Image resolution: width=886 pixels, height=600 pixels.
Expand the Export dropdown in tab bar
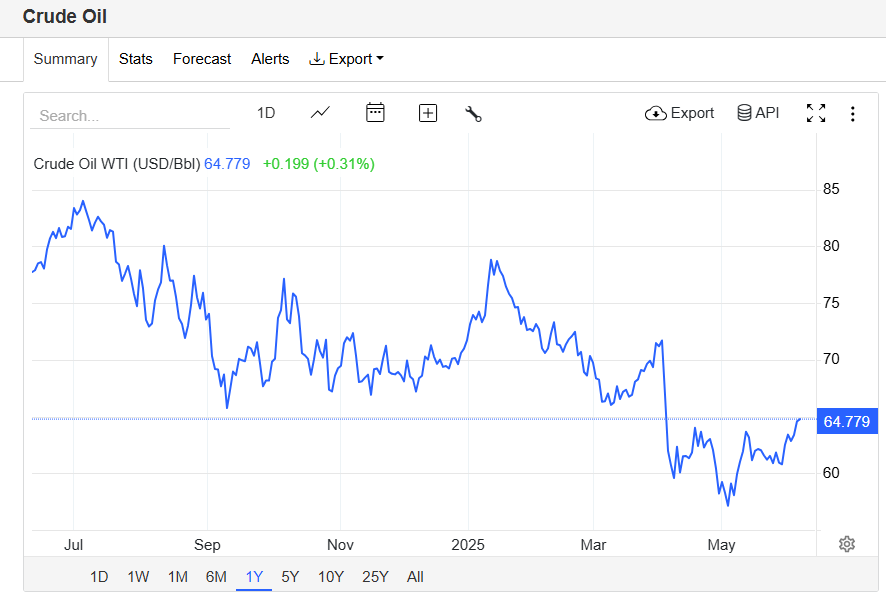[346, 59]
